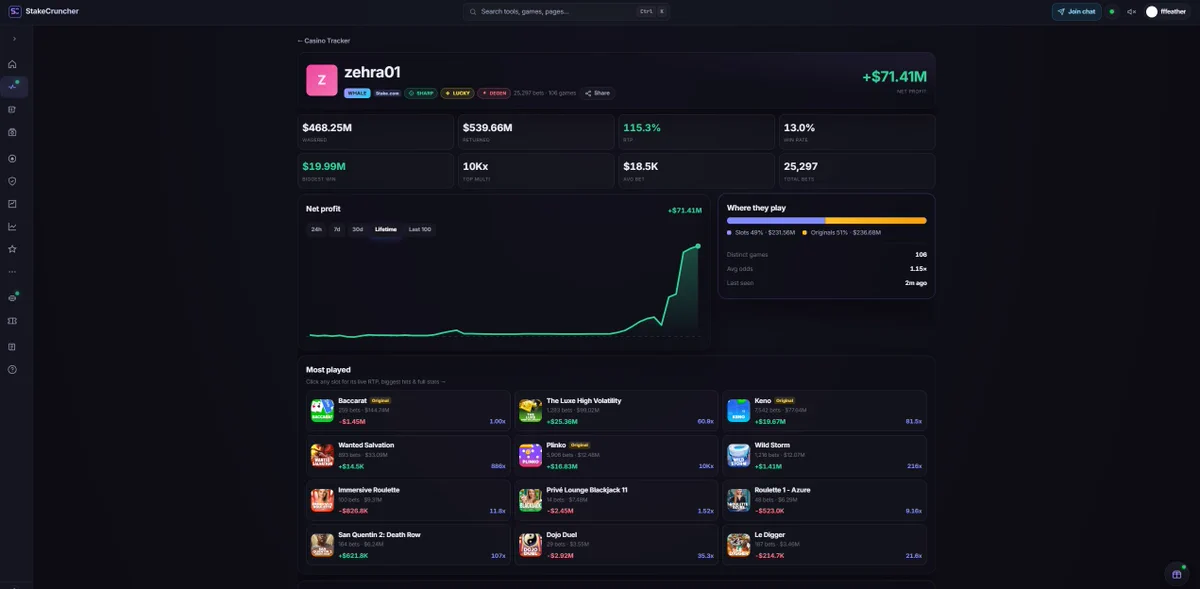
Task: Click the StakeCruncher logo icon
Action: tap(14, 11)
